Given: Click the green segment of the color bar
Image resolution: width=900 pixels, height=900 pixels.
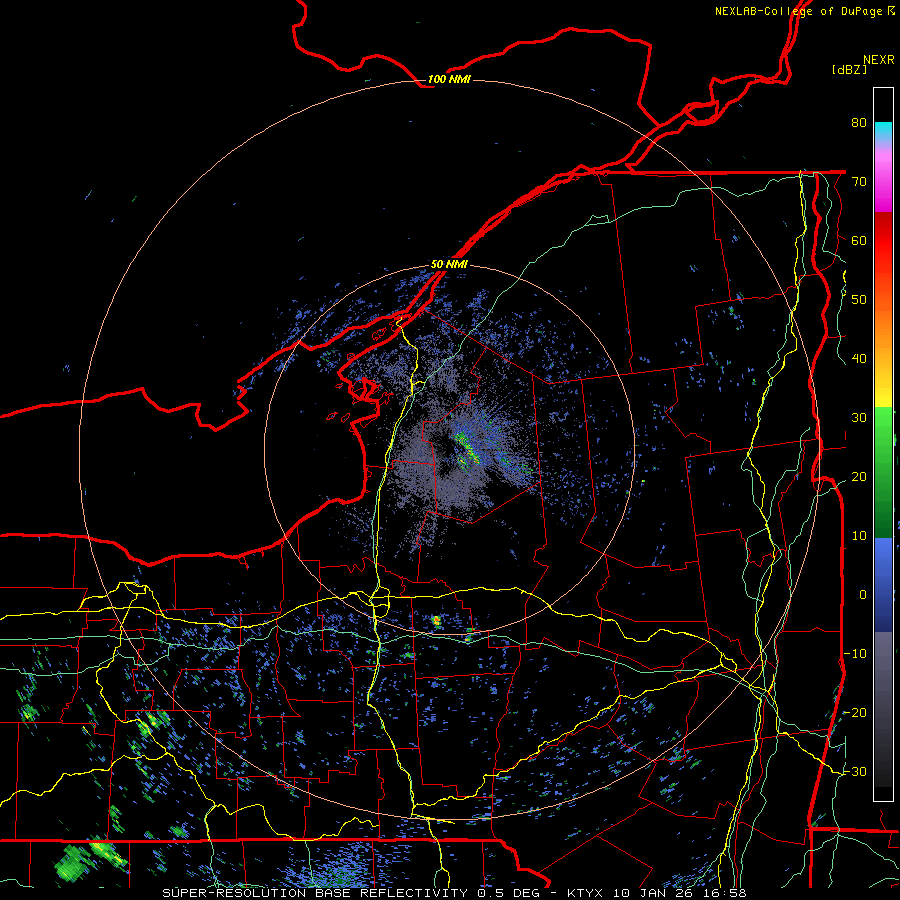Looking at the screenshot, I should coord(883,472).
